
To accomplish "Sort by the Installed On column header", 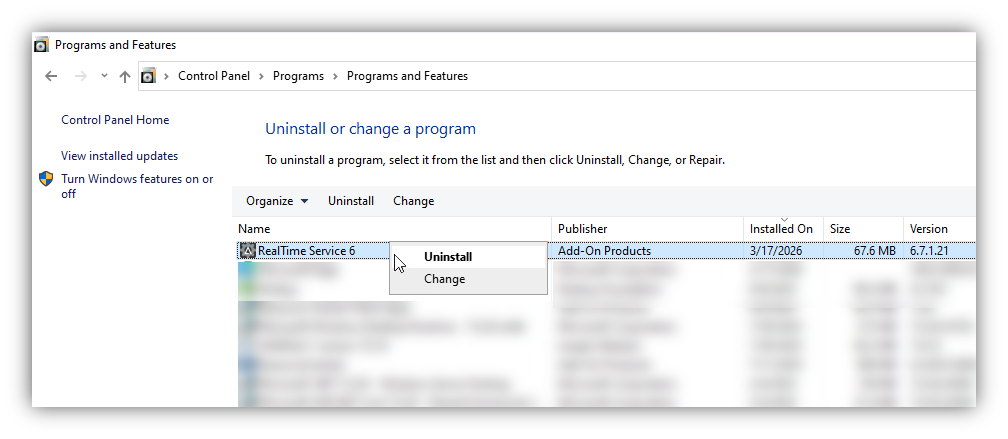I will (783, 229).
